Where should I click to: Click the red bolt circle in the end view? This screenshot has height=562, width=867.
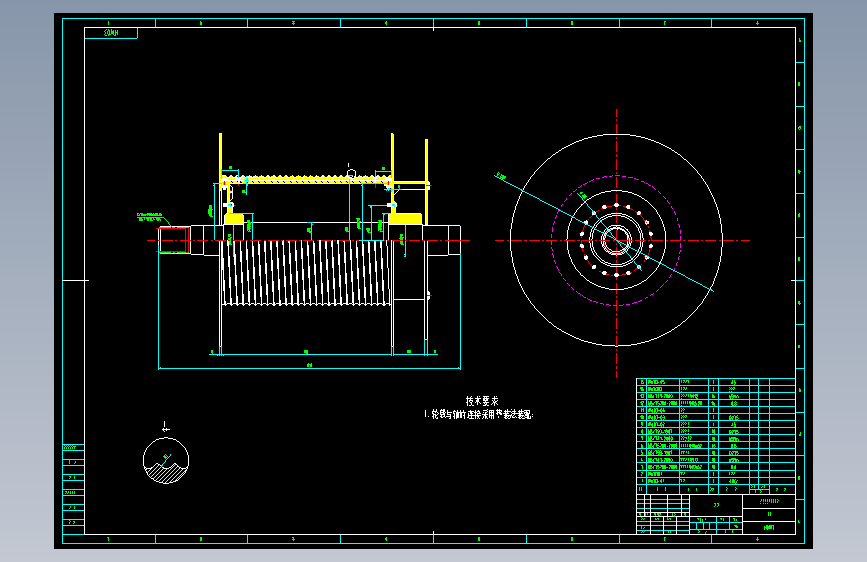tap(617, 241)
